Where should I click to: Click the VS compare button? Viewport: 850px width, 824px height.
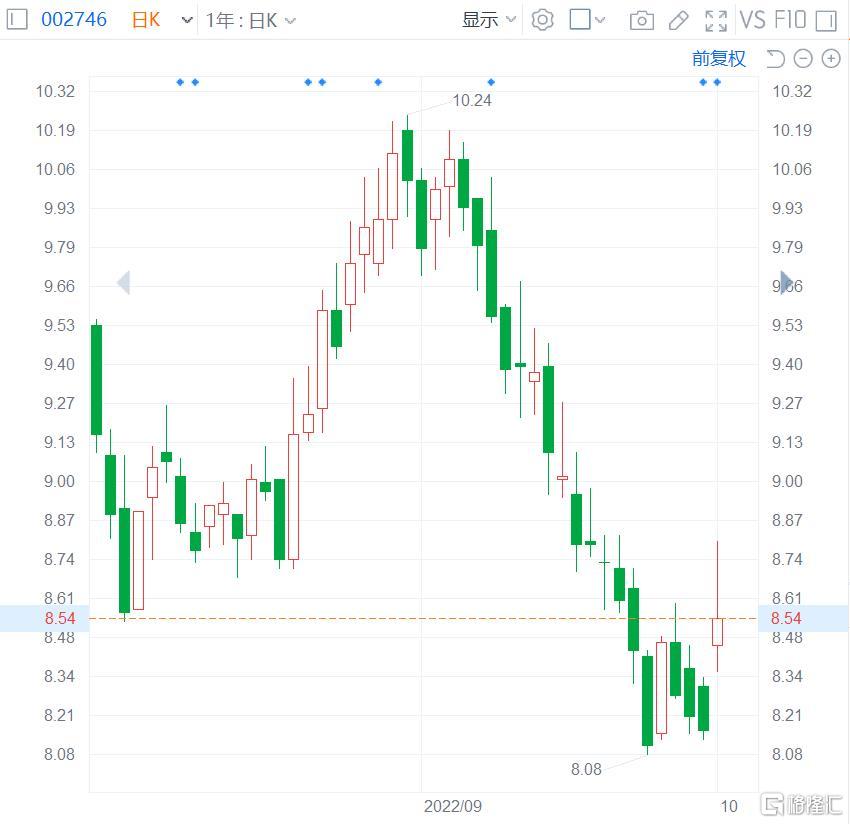click(x=752, y=20)
